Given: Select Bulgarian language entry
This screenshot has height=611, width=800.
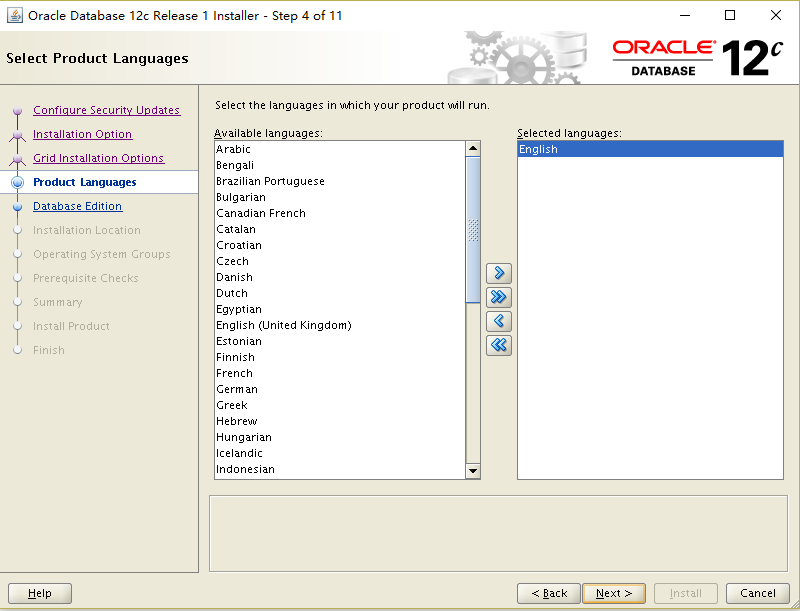Looking at the screenshot, I should [x=340, y=197].
